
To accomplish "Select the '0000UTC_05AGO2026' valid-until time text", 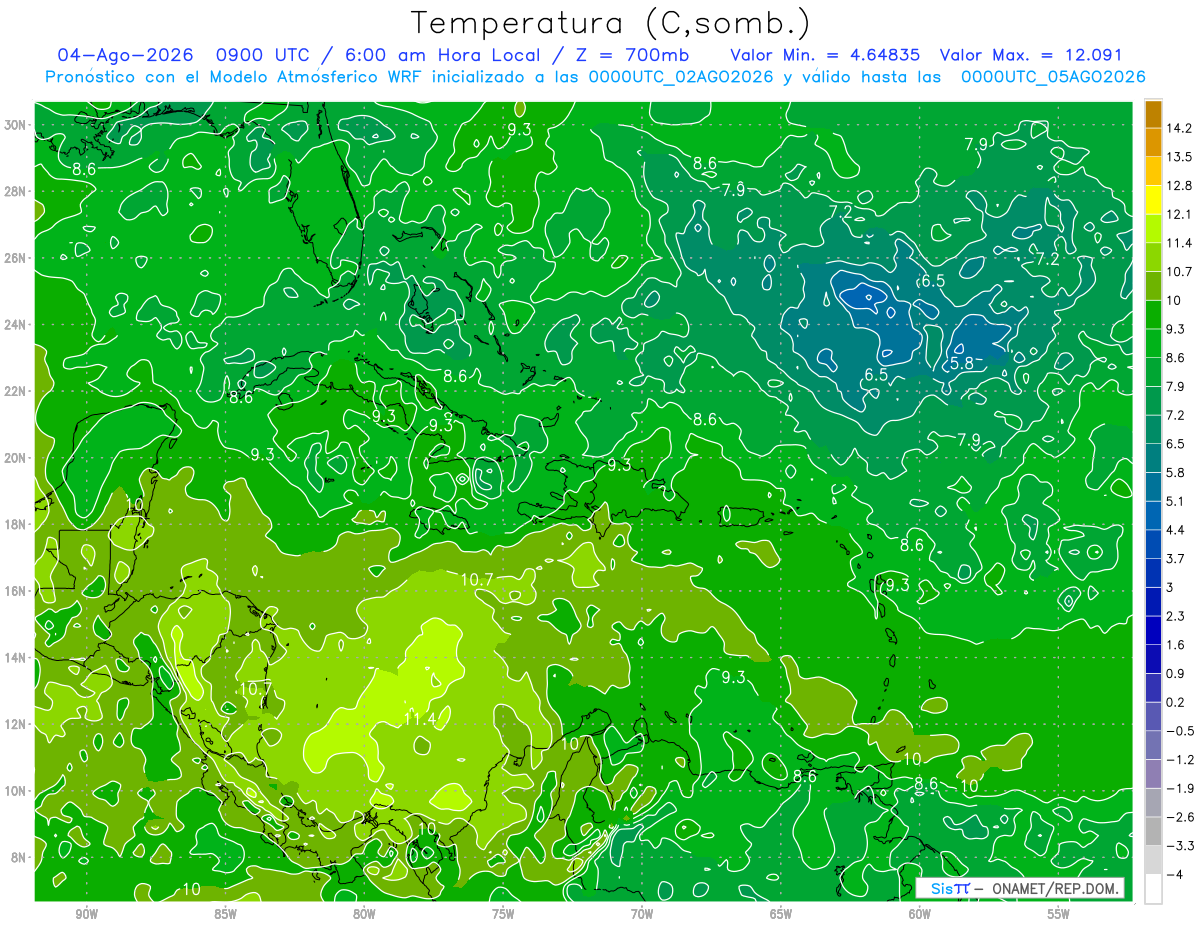I will 1053,77.
